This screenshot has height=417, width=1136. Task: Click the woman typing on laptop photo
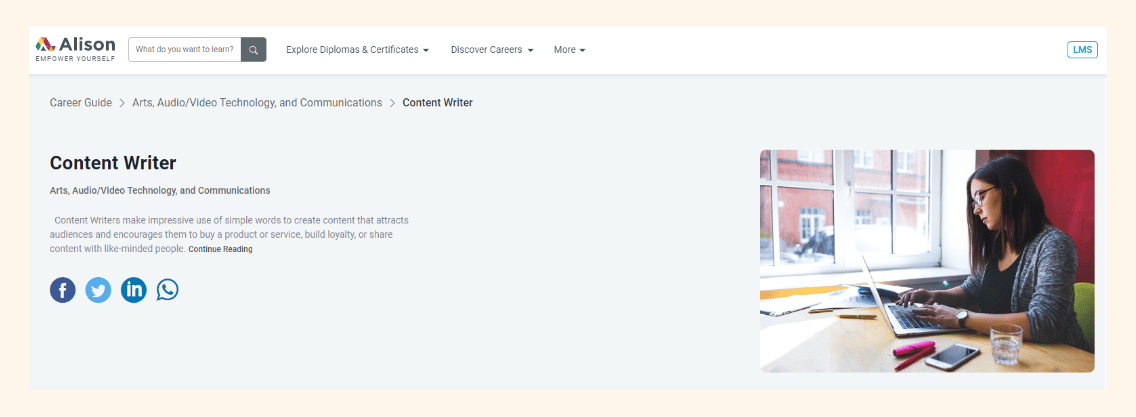point(927,261)
